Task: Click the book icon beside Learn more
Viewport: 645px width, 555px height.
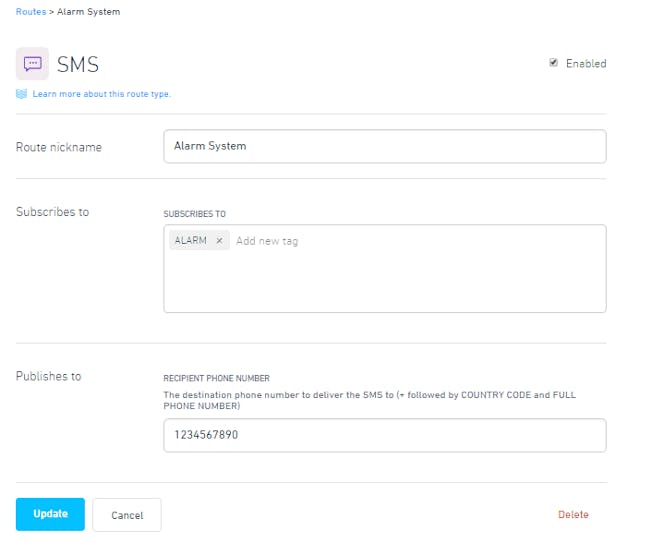Action: pyautogui.click(x=21, y=94)
